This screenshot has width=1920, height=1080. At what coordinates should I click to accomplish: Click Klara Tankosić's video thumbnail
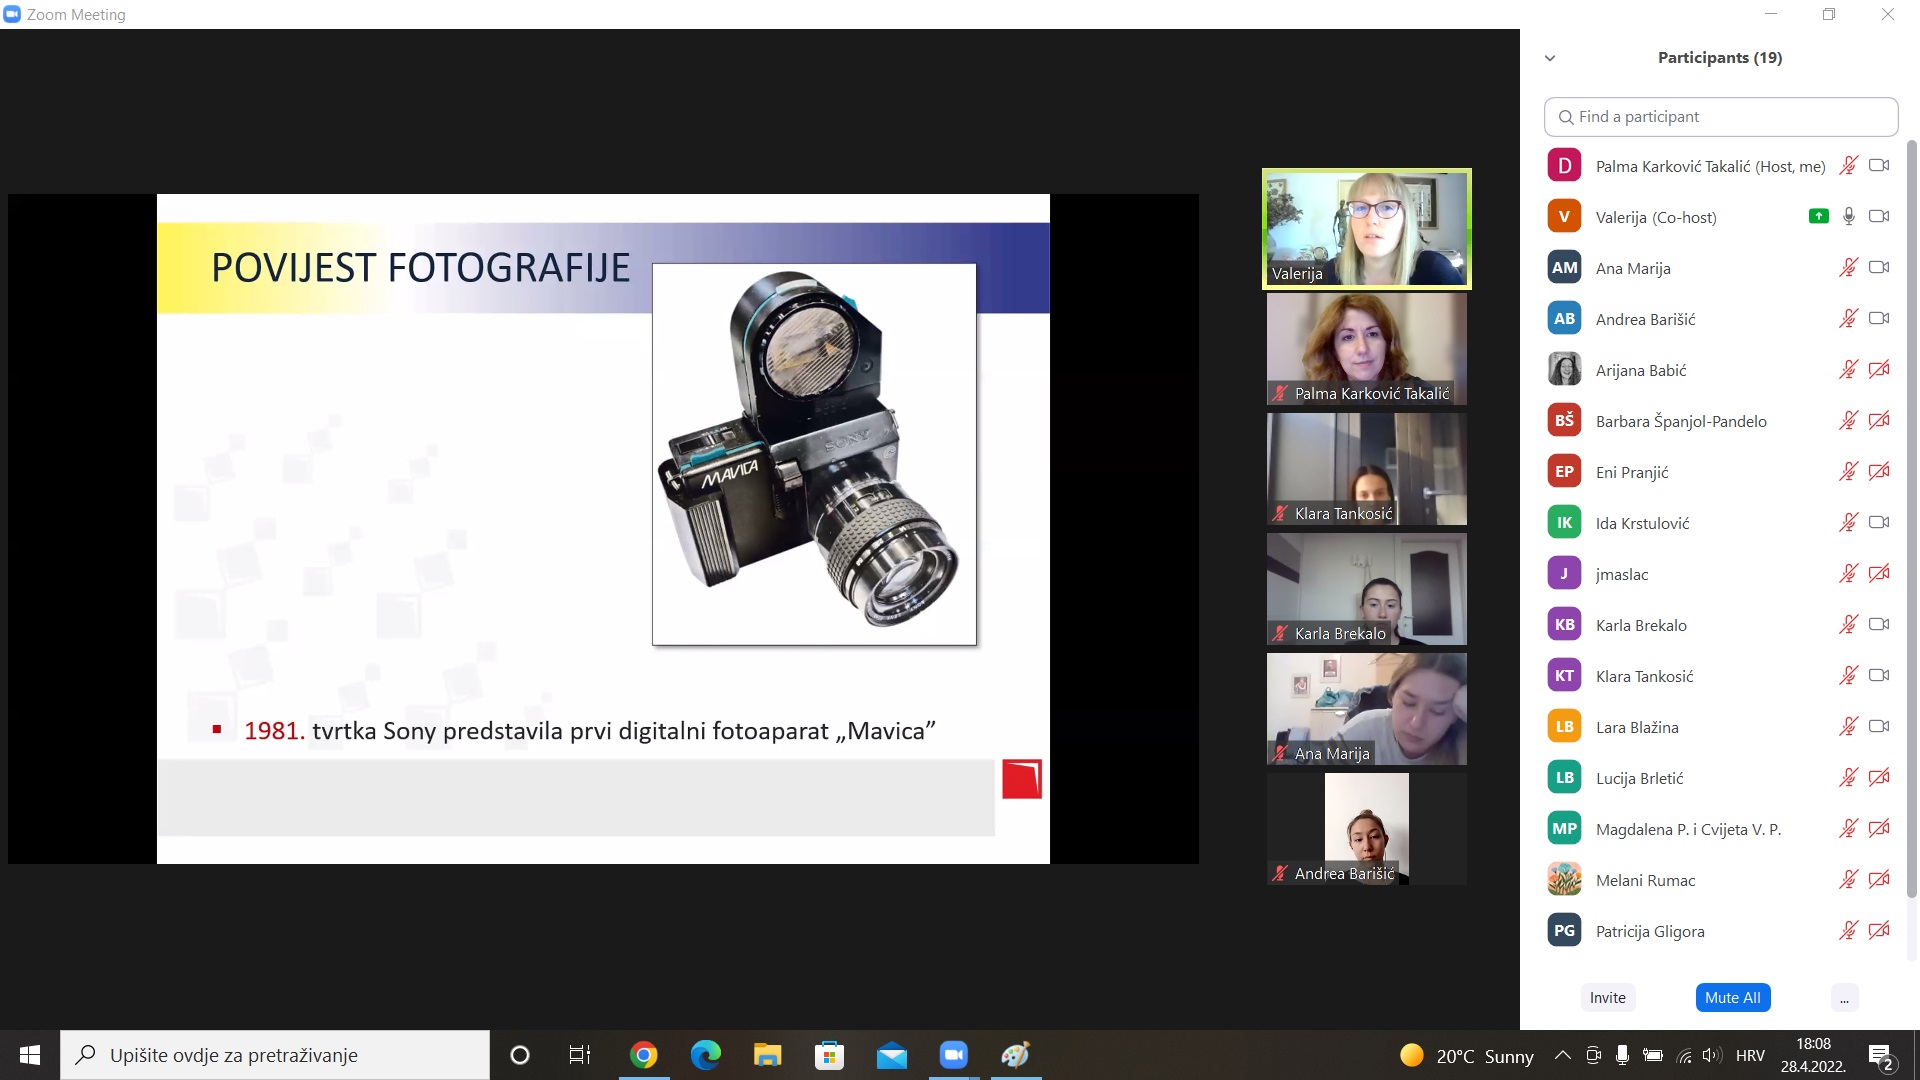click(x=1366, y=469)
